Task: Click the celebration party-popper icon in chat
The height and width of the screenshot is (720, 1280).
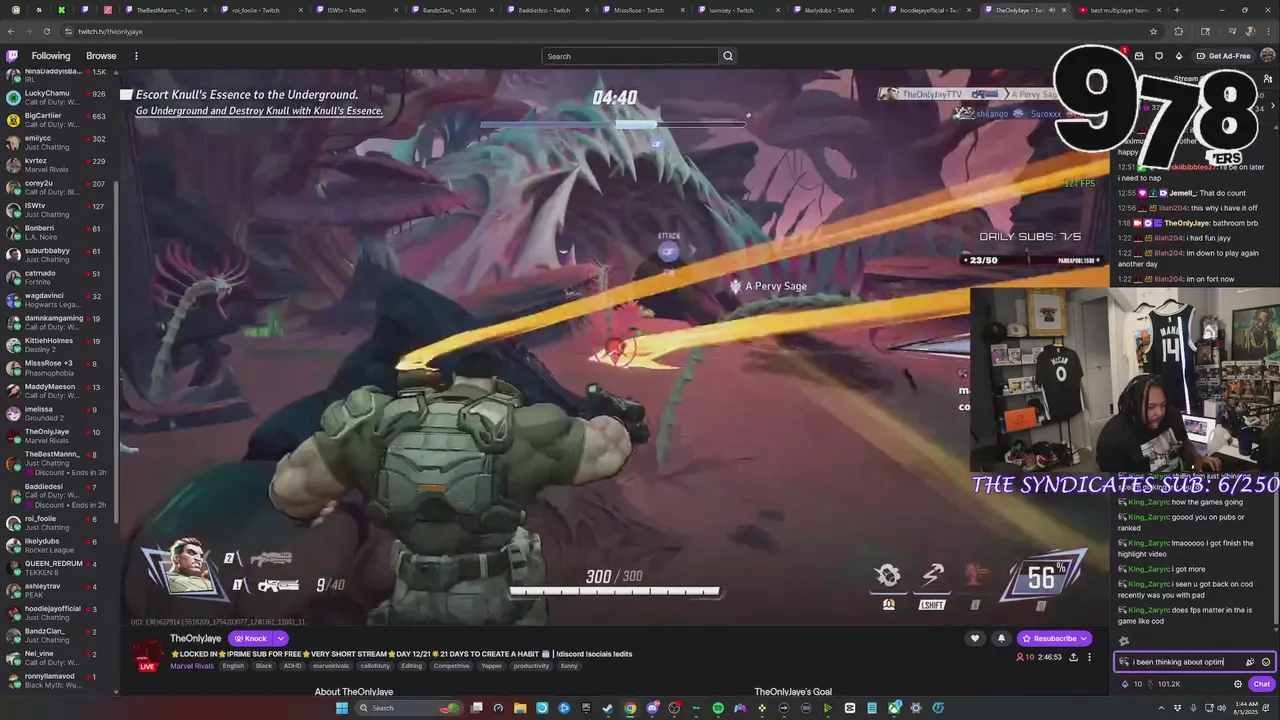Action: pyautogui.click(x=1250, y=662)
